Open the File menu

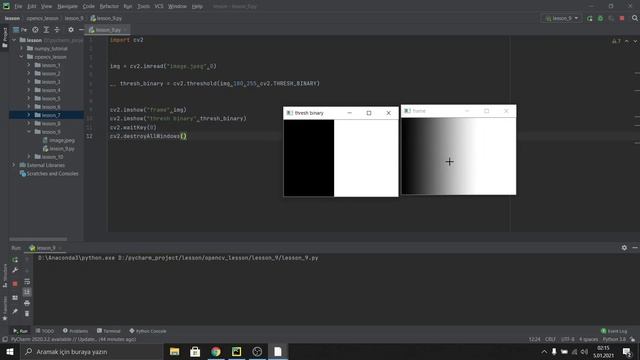(18, 7)
